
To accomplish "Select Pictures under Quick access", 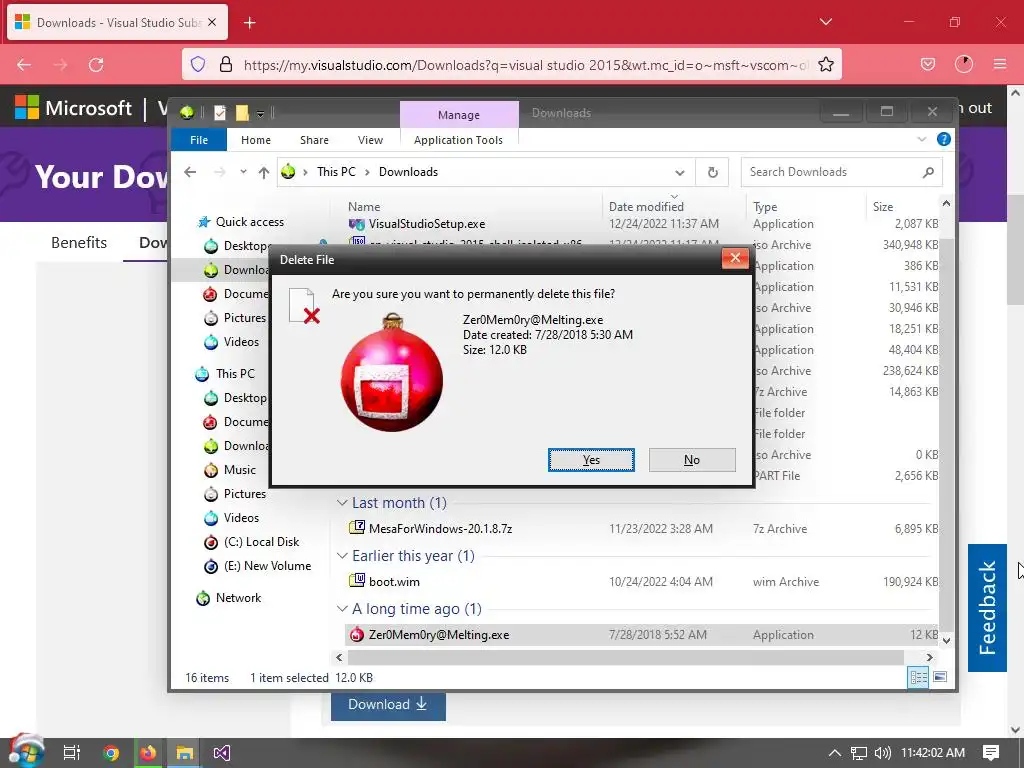I will pyautogui.click(x=244, y=317).
